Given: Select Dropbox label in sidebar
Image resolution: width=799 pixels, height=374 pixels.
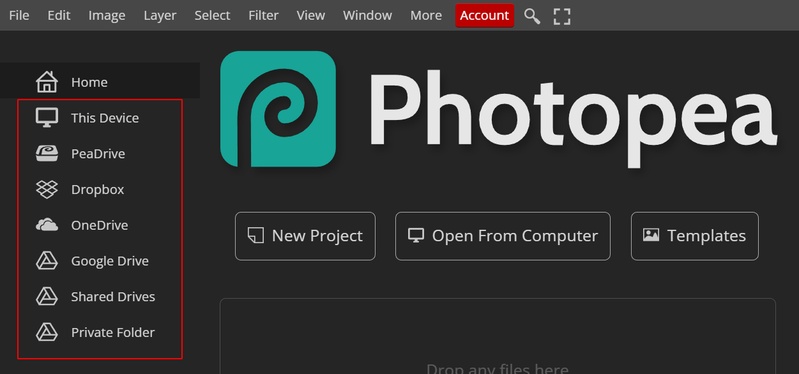Looking at the screenshot, I should 97,190.
